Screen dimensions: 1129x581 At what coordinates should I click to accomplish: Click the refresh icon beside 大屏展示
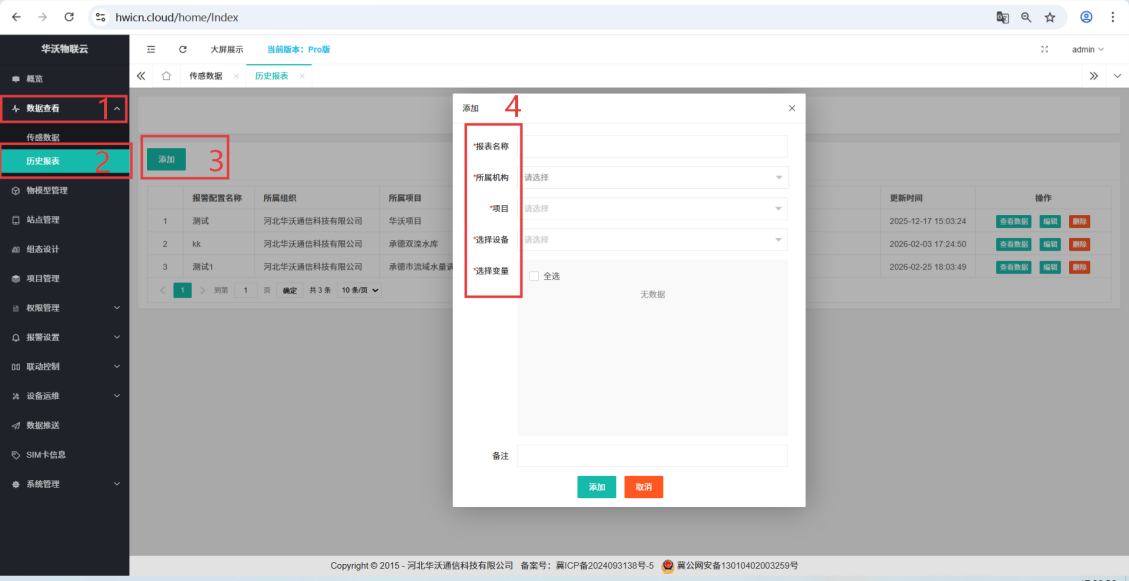(x=182, y=49)
